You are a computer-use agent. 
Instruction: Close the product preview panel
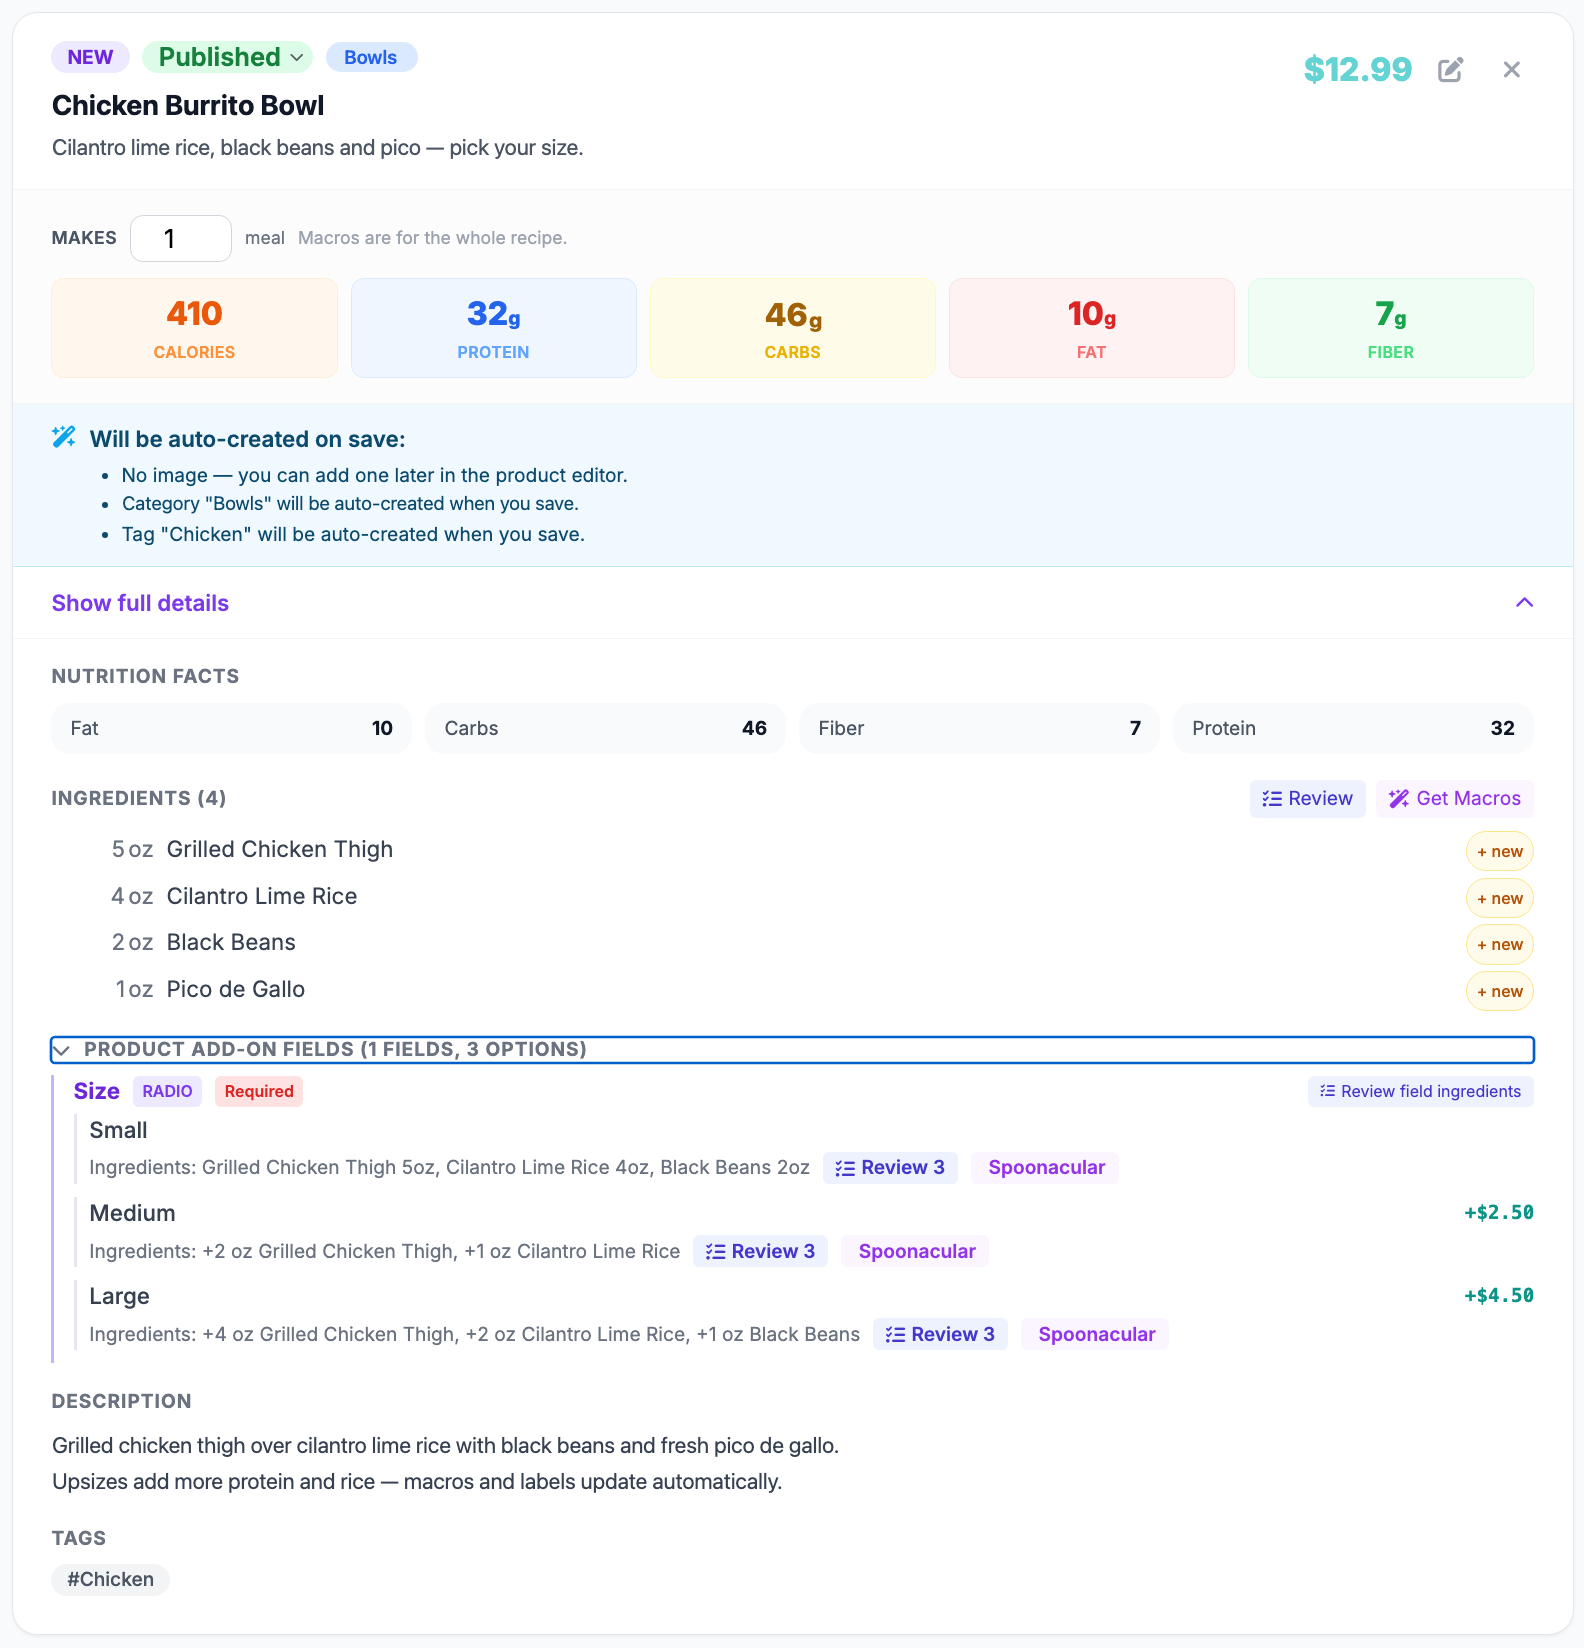(1511, 70)
